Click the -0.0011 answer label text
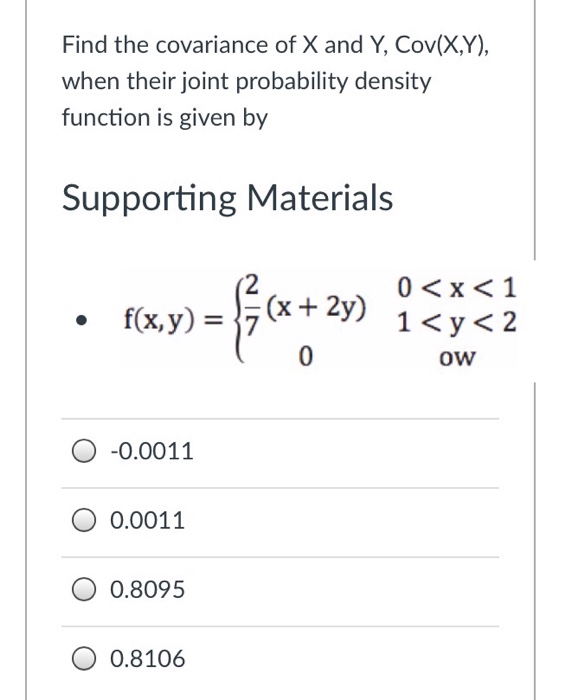The width and height of the screenshot is (572, 700). tap(152, 451)
